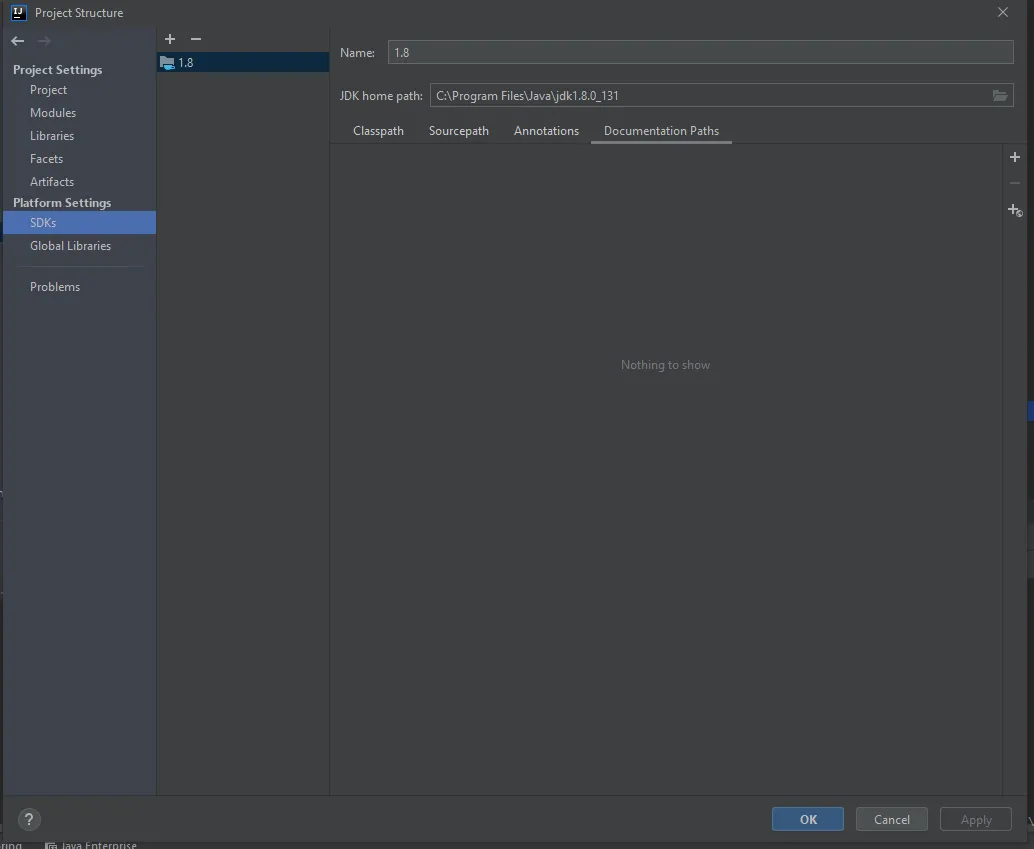Image resolution: width=1034 pixels, height=849 pixels.
Task: Close the Project Structure dialog
Action: tap(1002, 13)
